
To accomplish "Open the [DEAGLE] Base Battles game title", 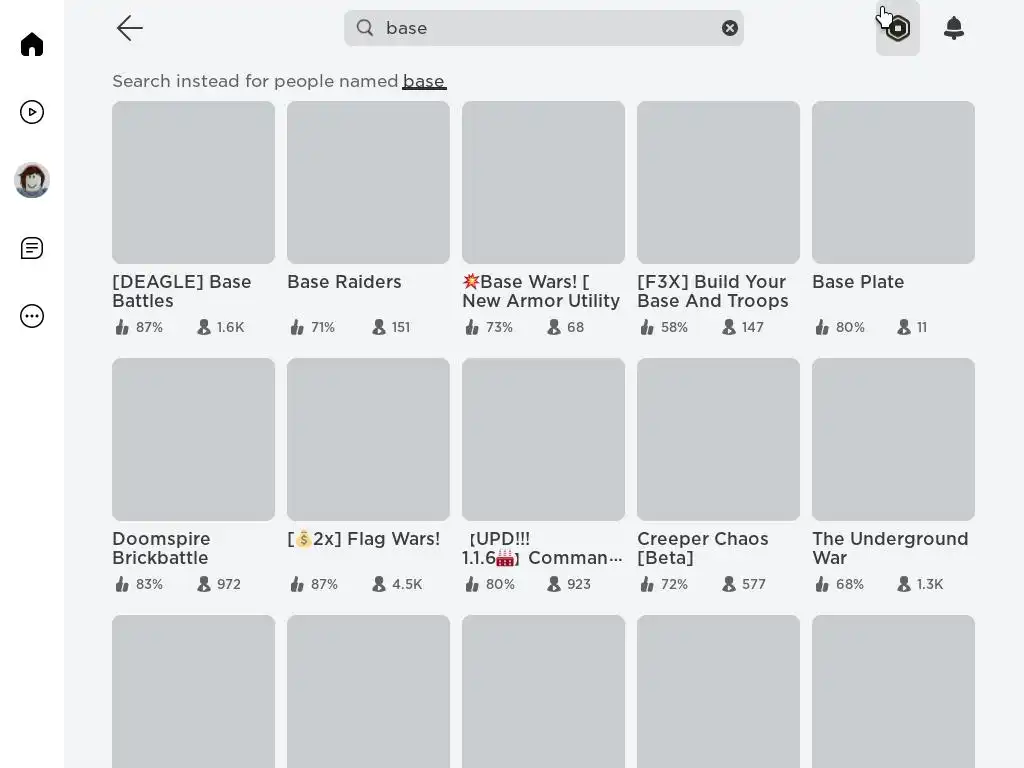I will [x=182, y=291].
